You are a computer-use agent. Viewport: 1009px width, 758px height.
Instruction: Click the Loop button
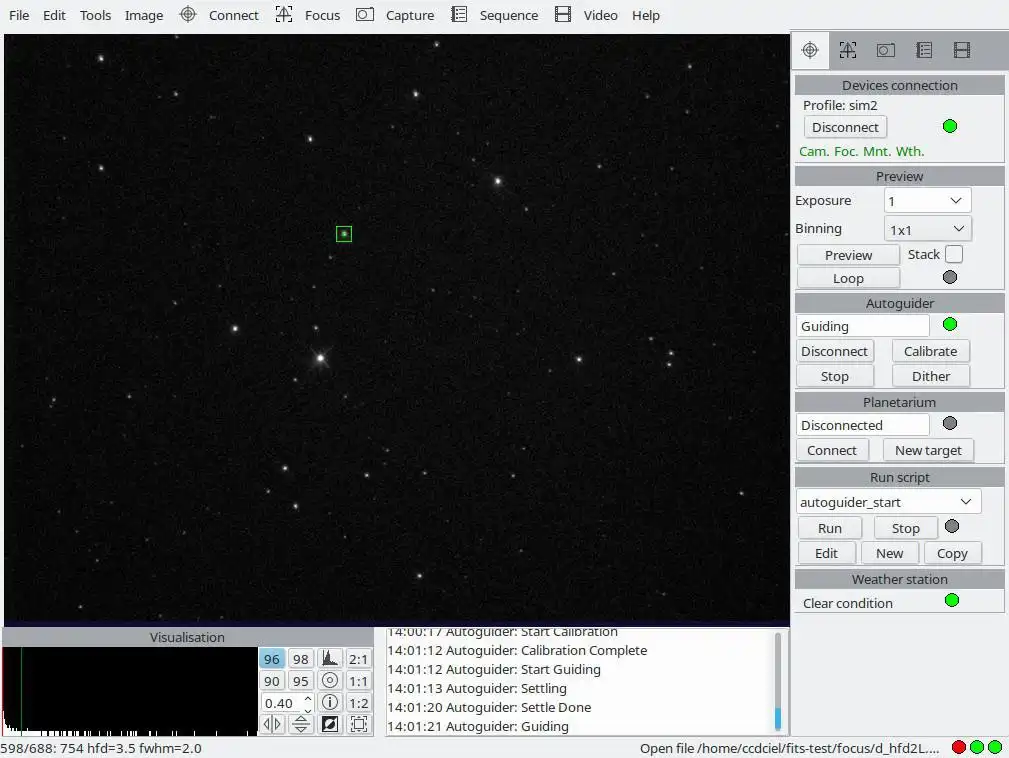pyautogui.click(x=848, y=278)
